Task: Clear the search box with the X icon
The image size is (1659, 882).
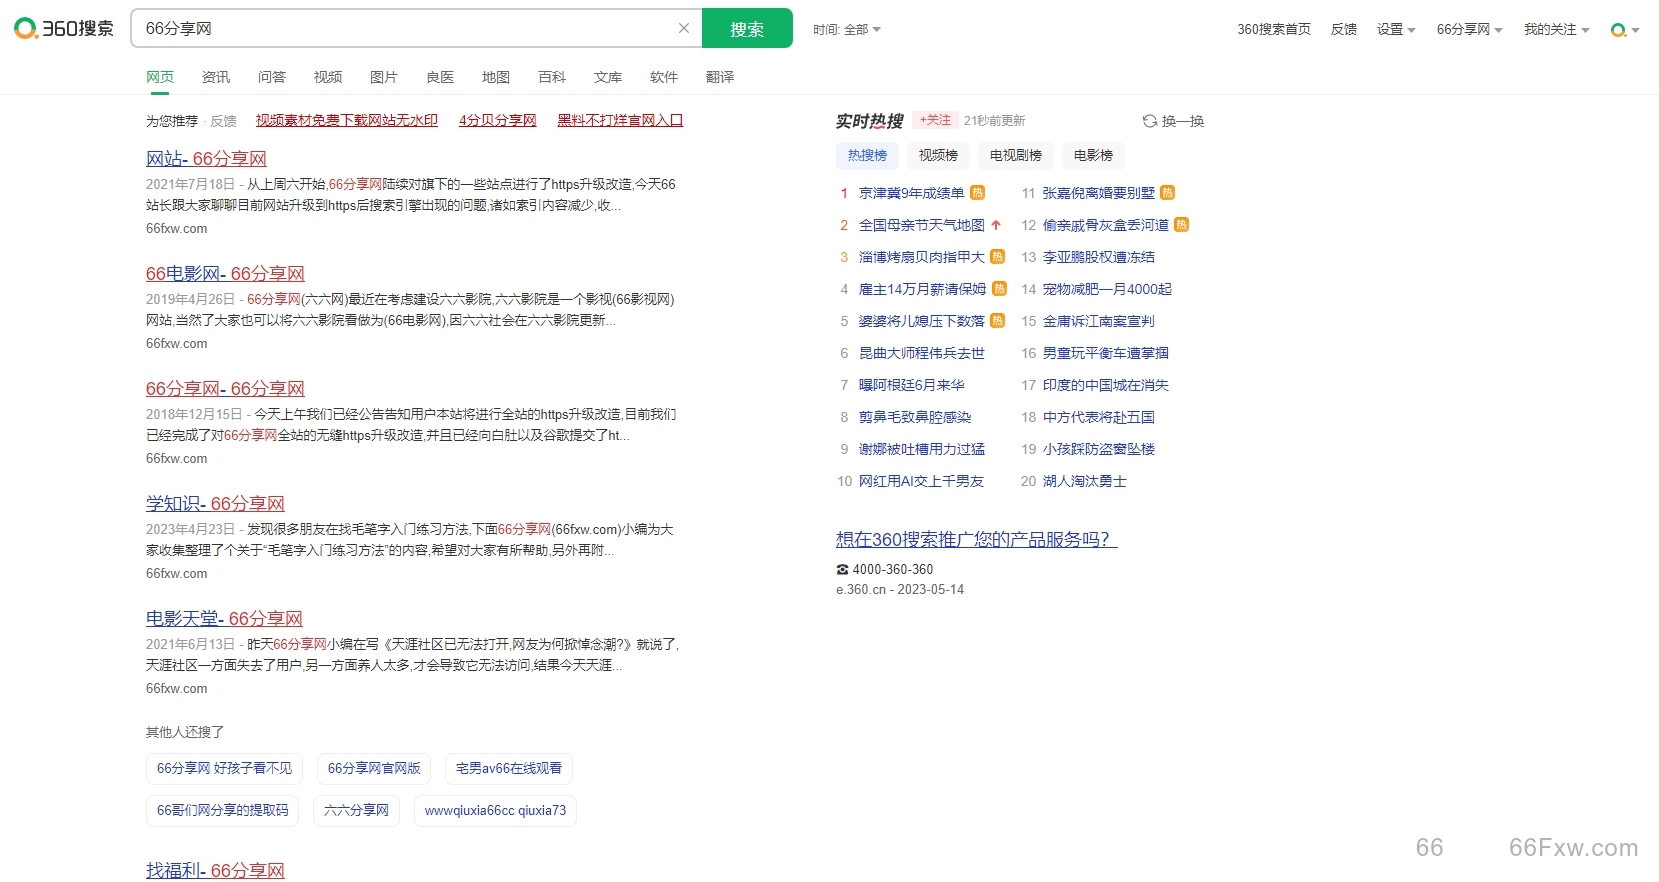Action: (x=684, y=28)
